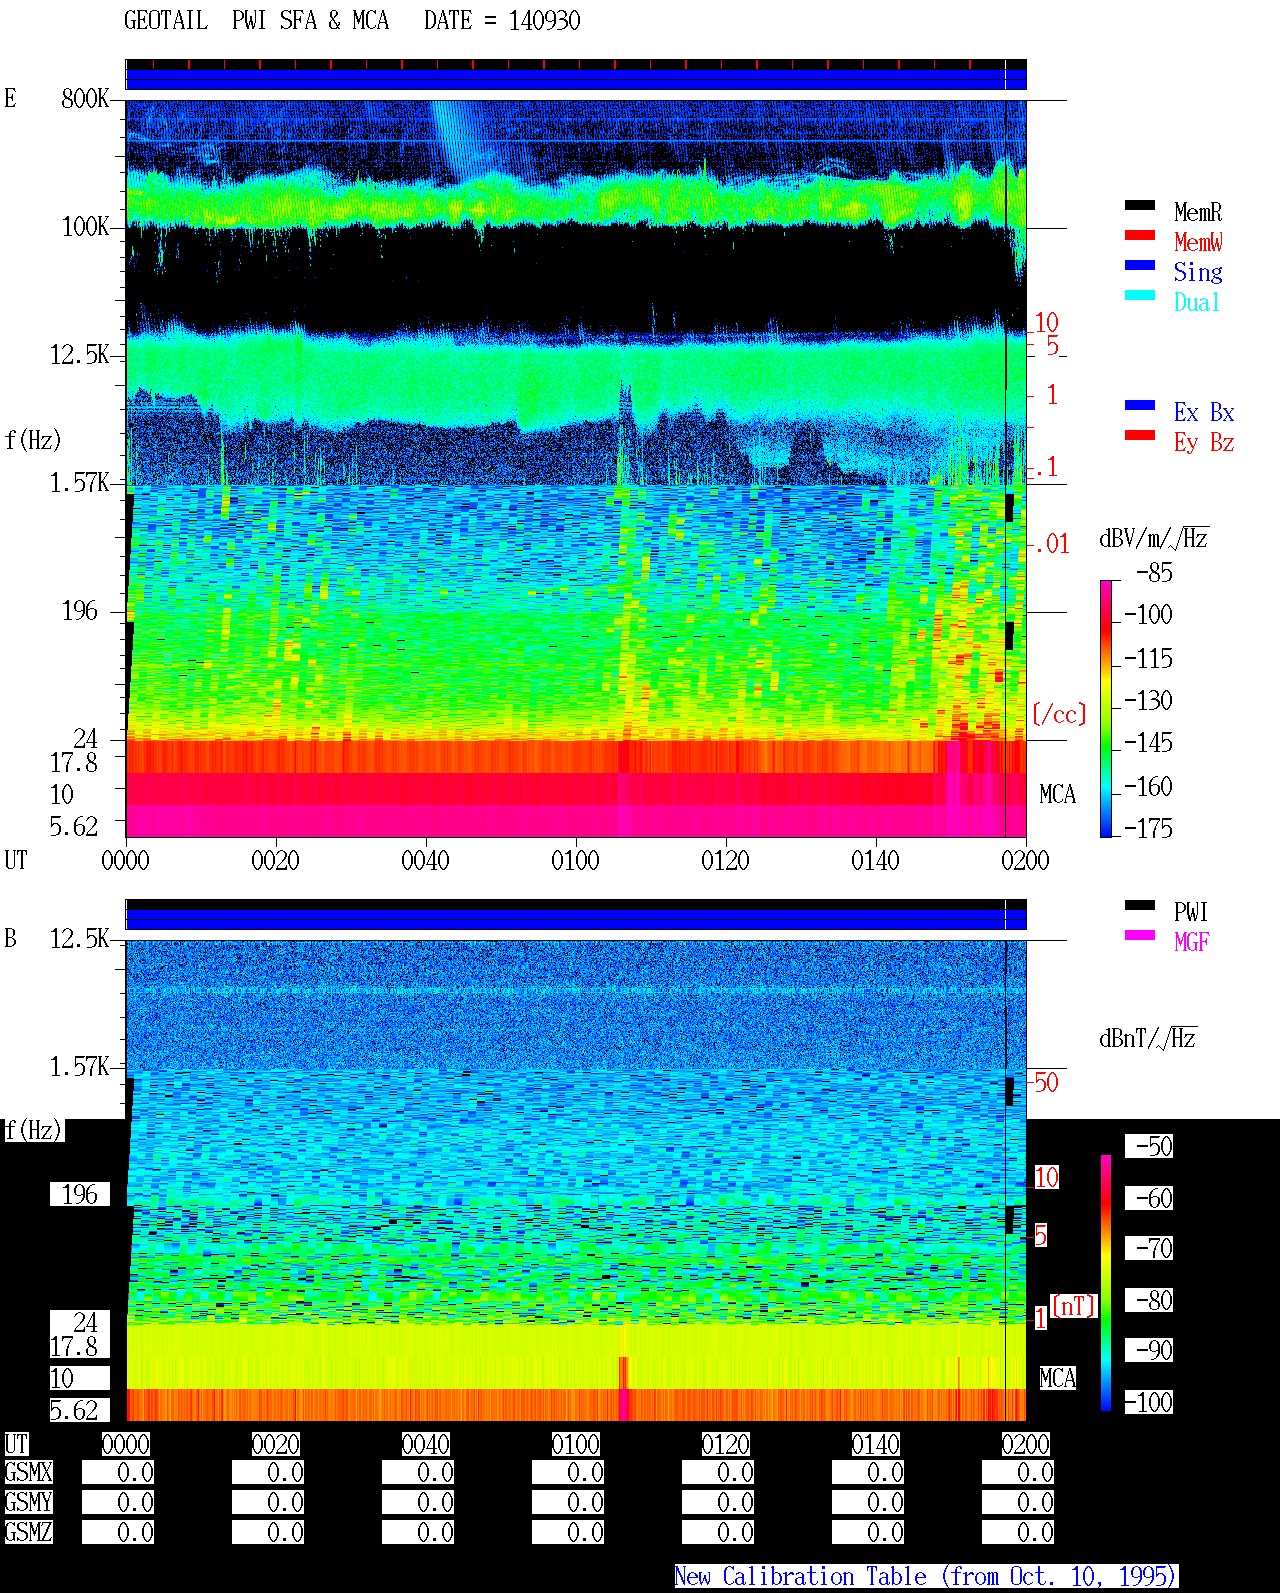Image resolution: width=1280 pixels, height=1593 pixels.
Task: Click the black PWI legend swatch
Action: point(1140,905)
